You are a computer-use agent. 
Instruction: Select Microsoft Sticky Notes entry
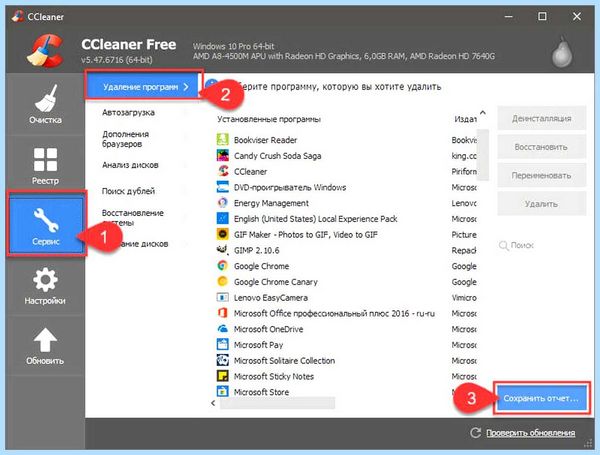tap(274, 377)
